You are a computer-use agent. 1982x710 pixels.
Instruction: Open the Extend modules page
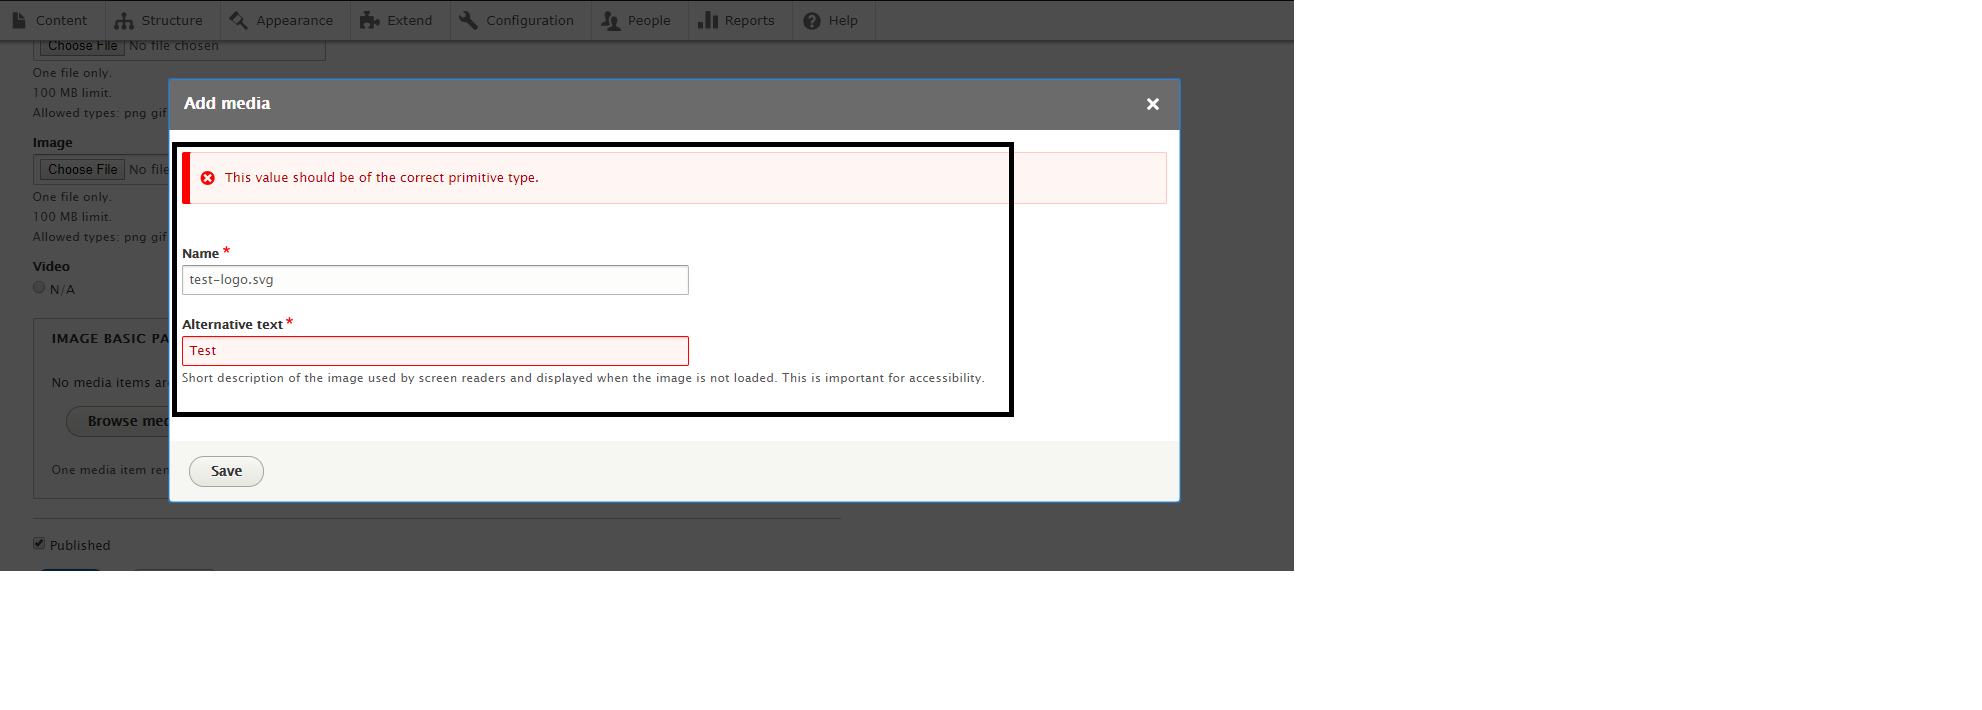[398, 20]
